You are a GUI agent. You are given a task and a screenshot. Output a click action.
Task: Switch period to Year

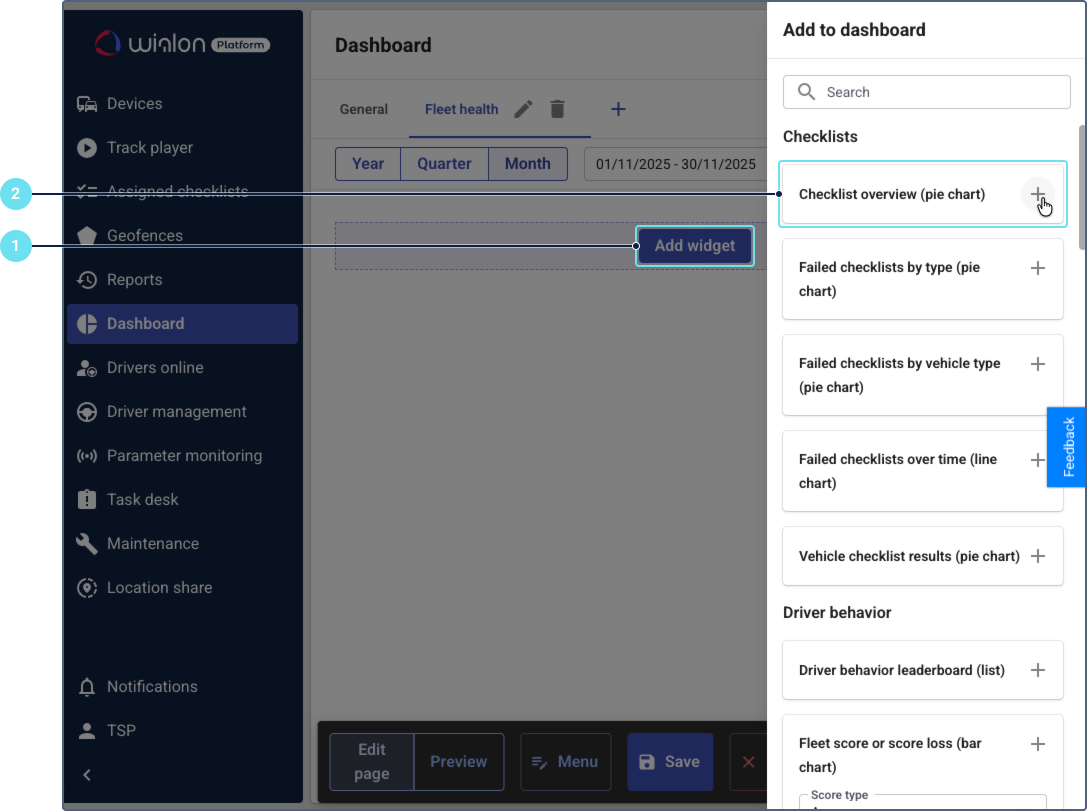(x=368, y=164)
